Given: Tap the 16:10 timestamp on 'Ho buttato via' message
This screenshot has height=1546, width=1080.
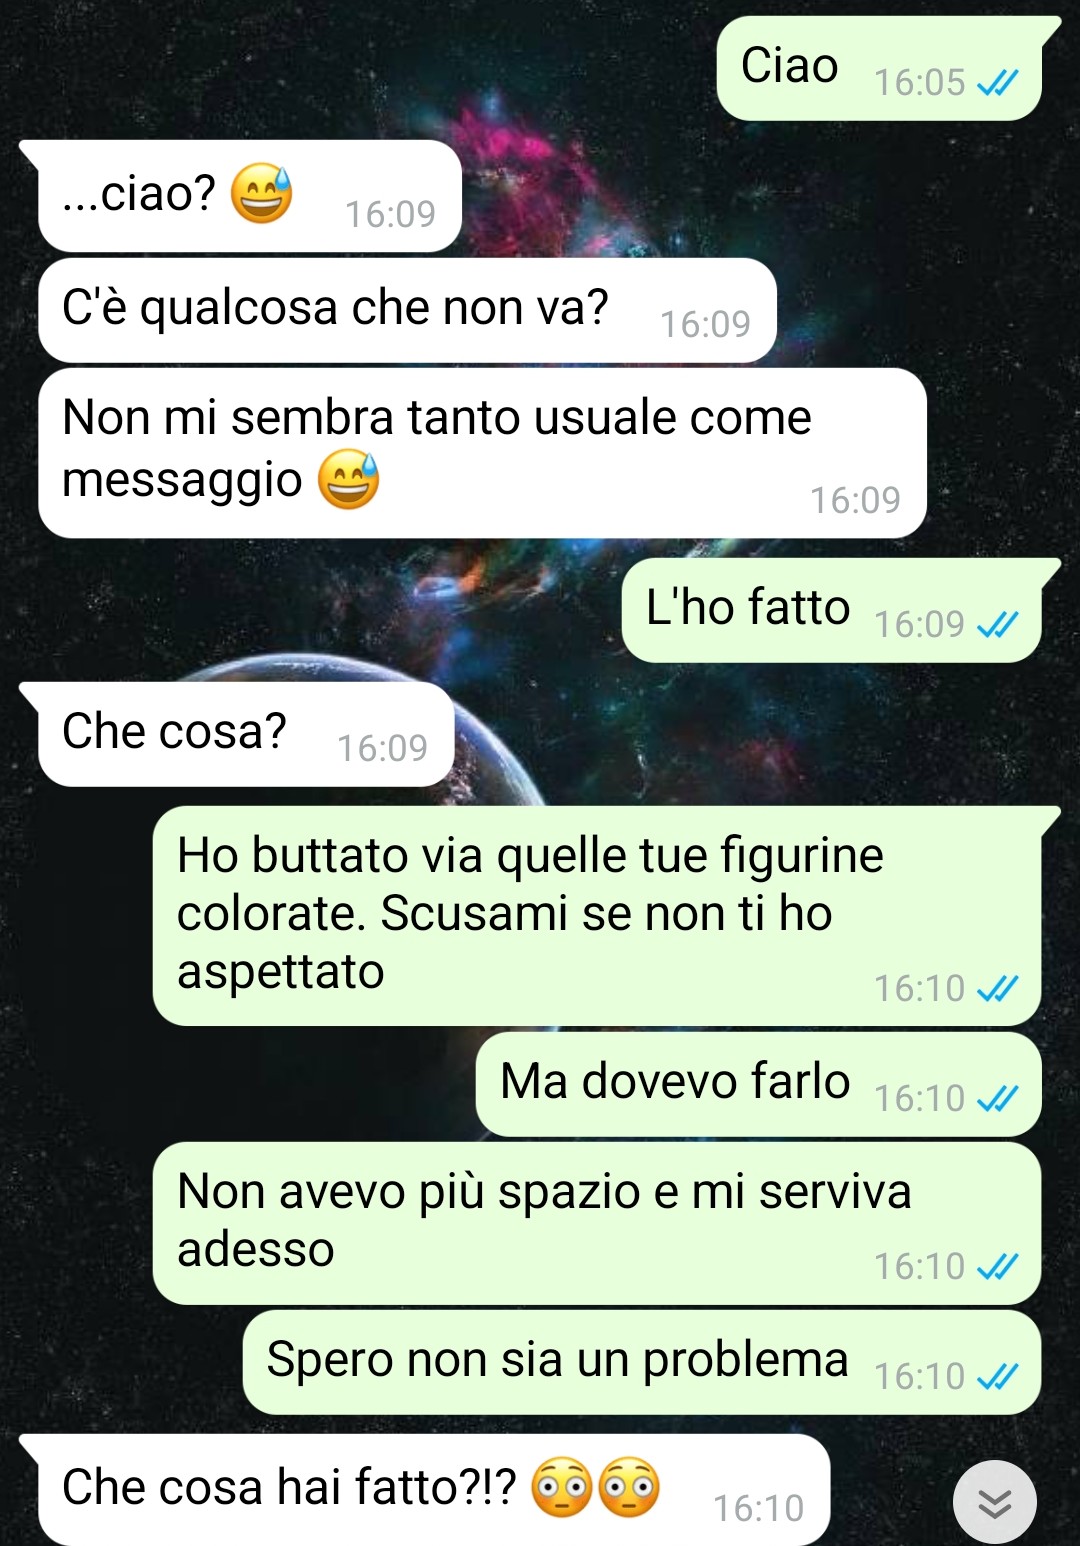Looking at the screenshot, I should pos(919,989).
